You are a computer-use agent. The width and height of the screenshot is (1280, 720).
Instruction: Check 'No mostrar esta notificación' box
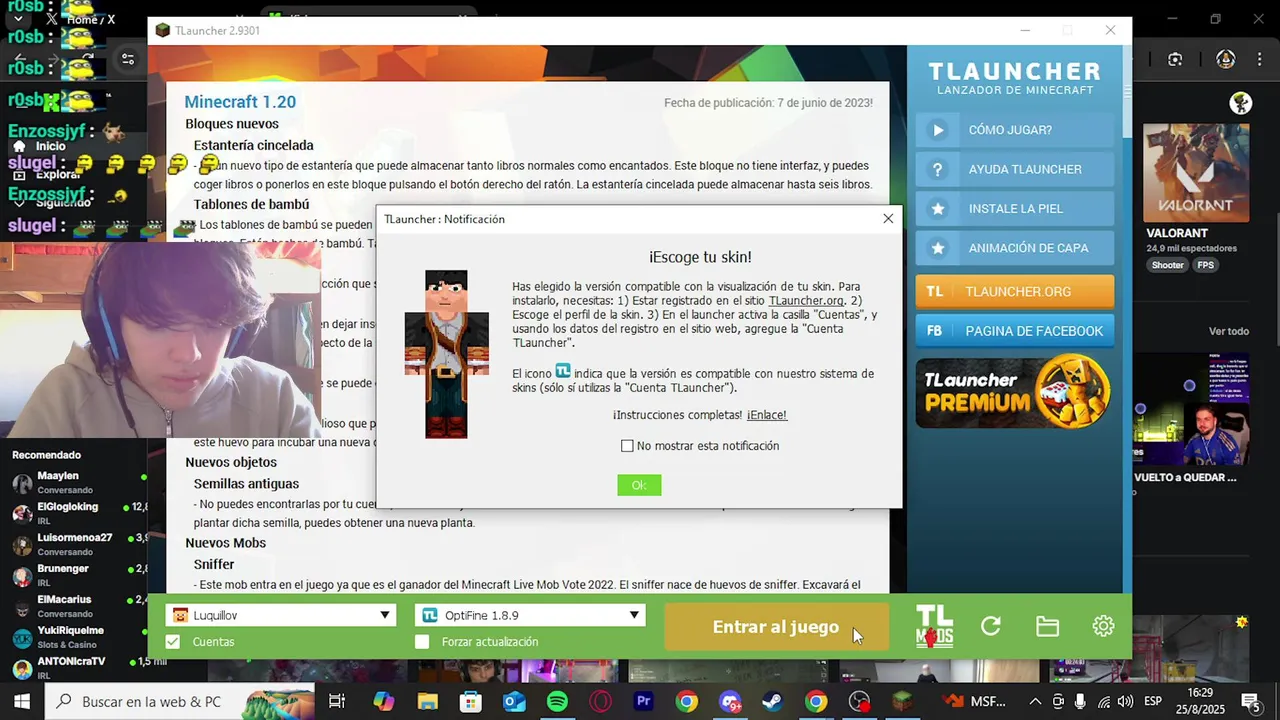tap(627, 446)
